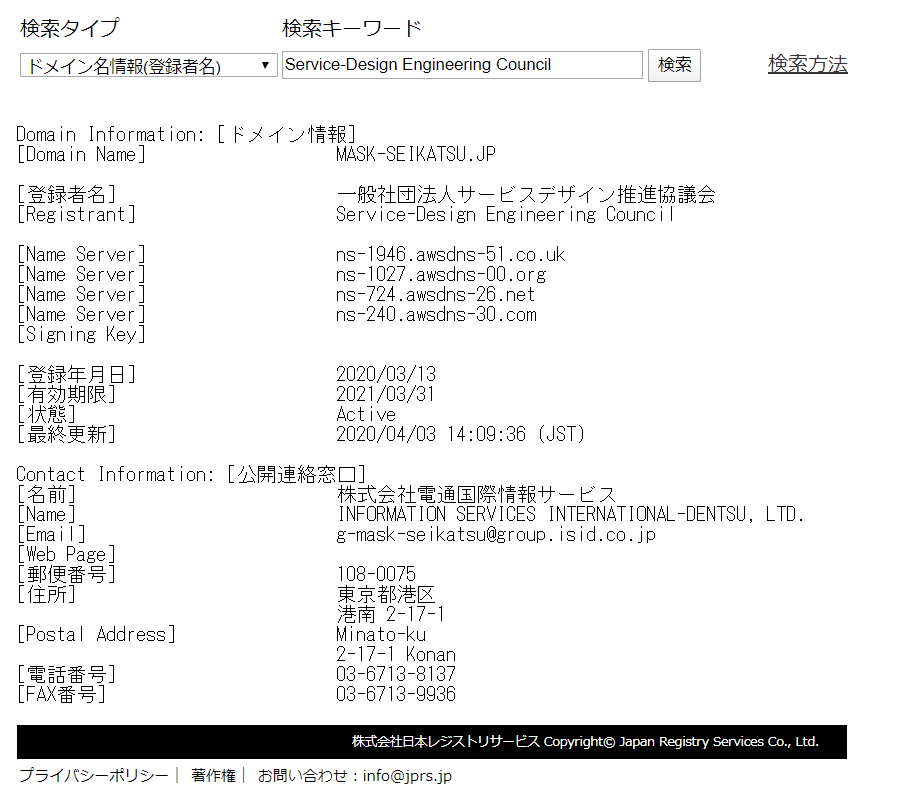Click the [Email] label
This screenshot has width=899, height=801.
(x=52, y=534)
